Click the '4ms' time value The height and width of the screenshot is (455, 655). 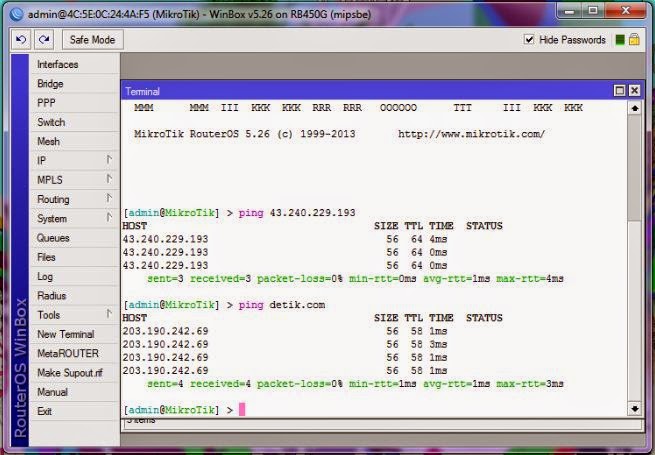click(438, 239)
